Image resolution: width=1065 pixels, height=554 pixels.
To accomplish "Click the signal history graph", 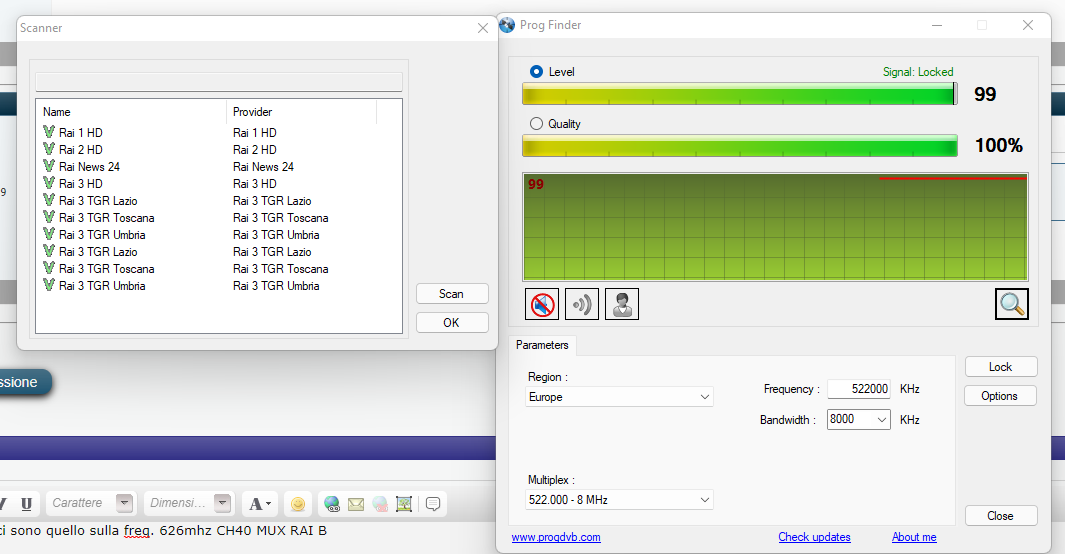I will coord(775,227).
